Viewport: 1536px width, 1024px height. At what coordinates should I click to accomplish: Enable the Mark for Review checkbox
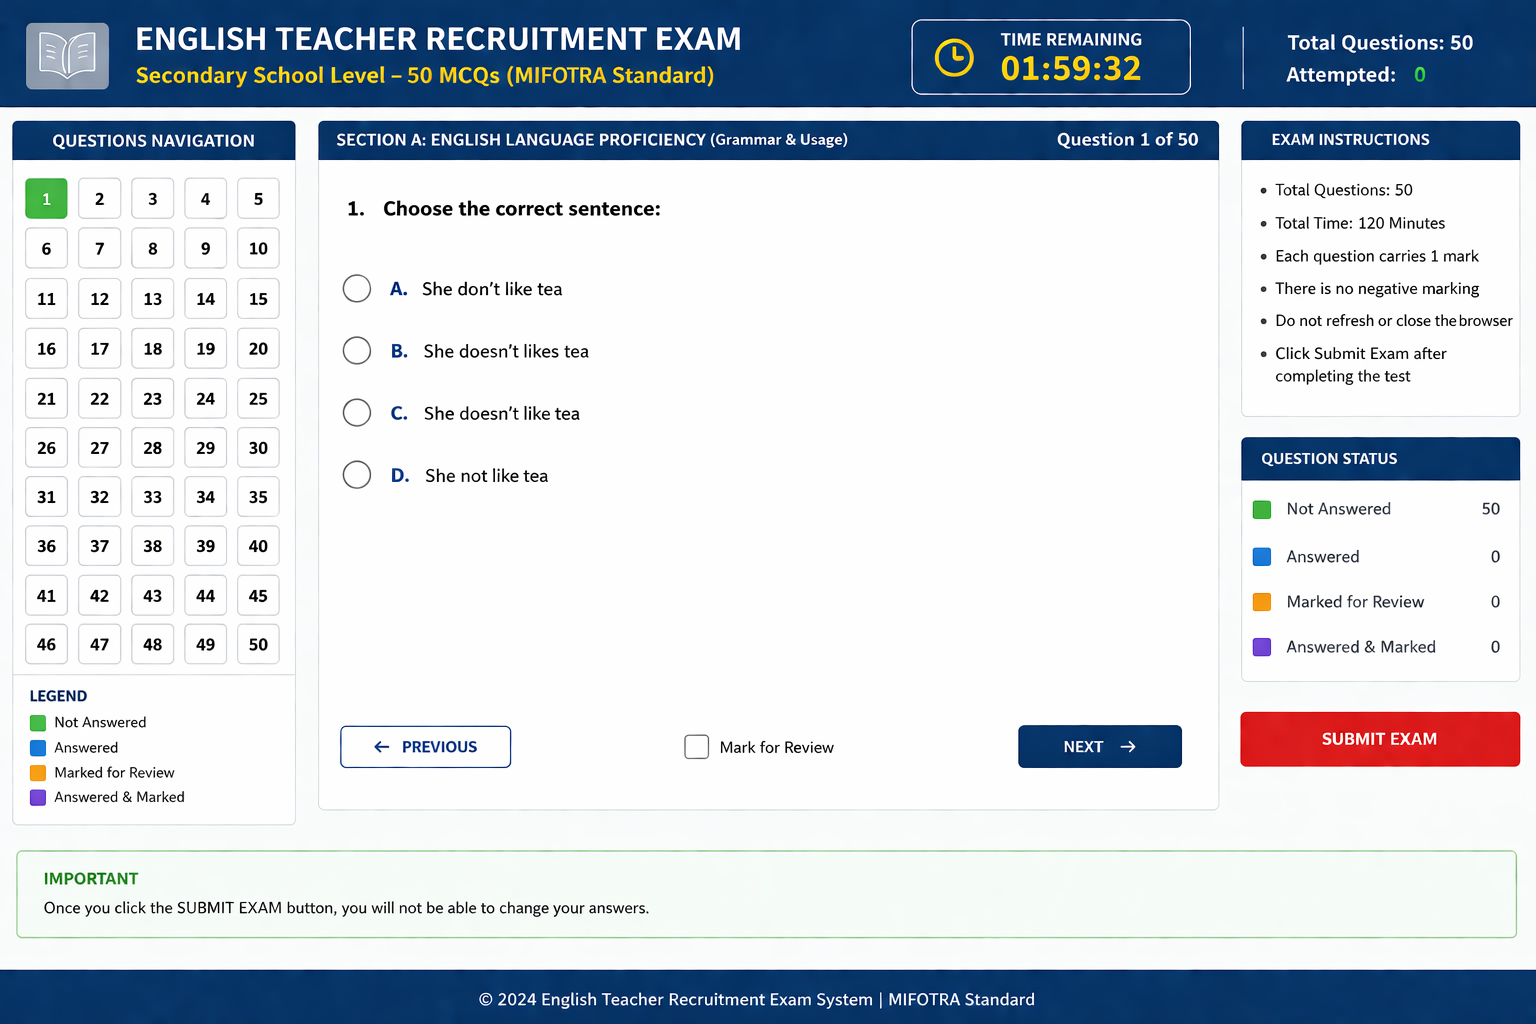(x=696, y=747)
